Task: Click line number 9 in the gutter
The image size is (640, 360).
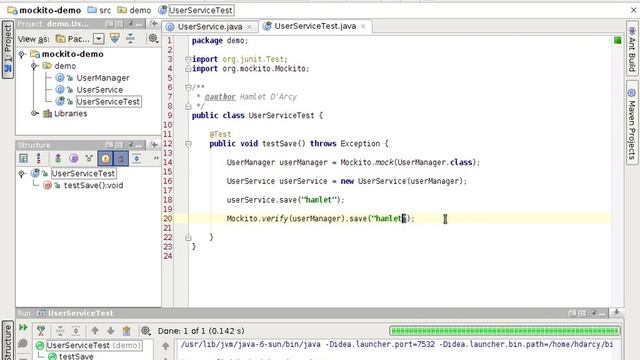Action: pos(169,116)
